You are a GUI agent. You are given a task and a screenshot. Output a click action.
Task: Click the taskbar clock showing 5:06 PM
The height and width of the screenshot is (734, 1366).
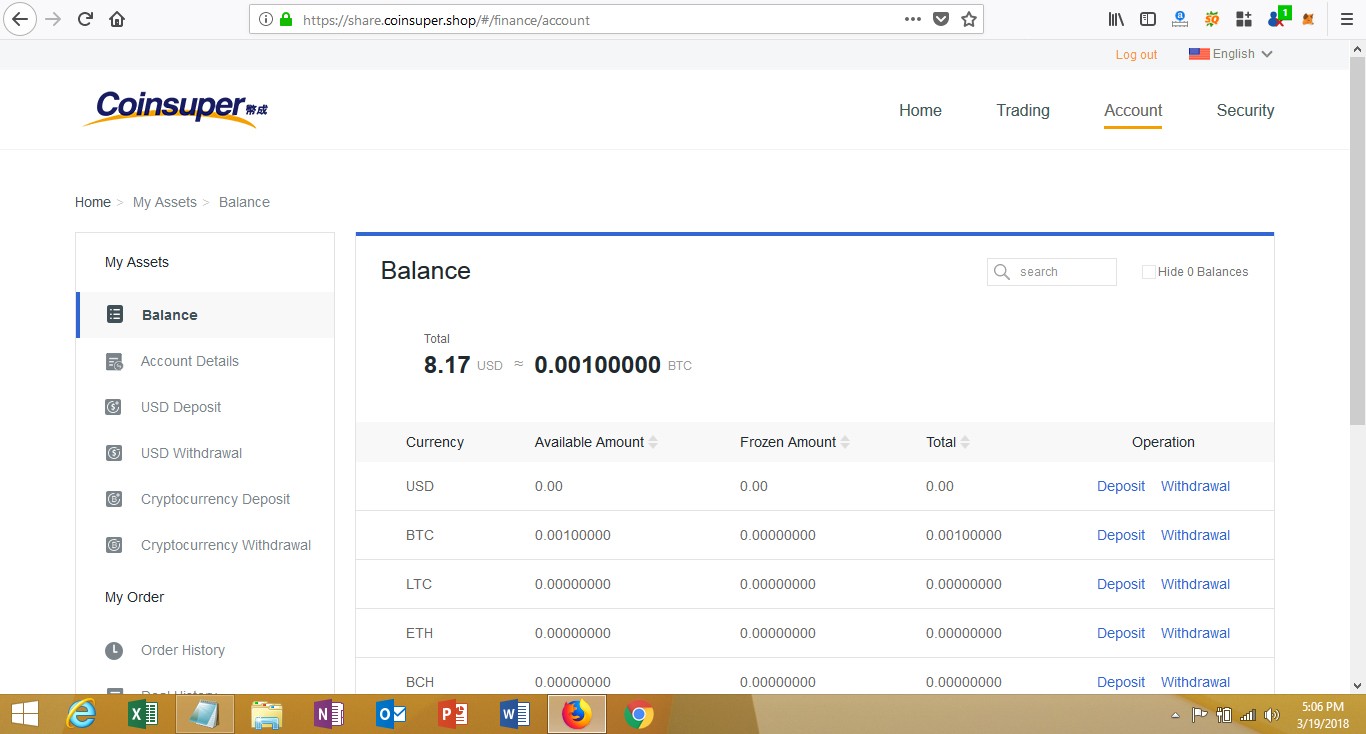click(1323, 715)
